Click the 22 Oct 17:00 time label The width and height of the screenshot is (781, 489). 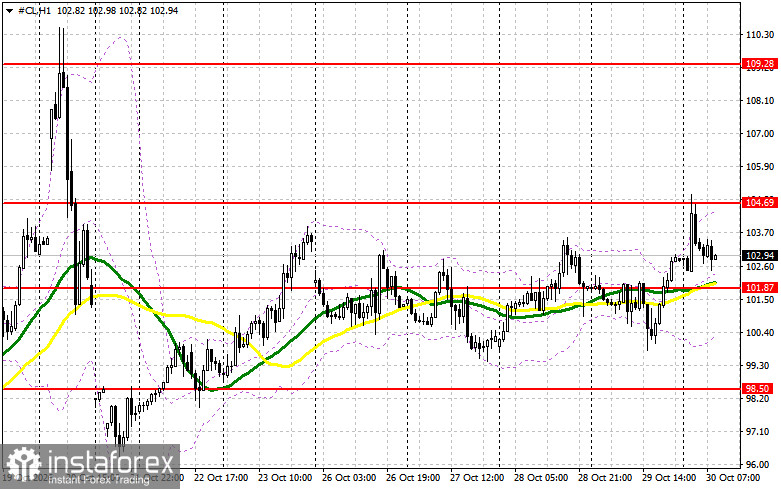[x=221, y=478]
